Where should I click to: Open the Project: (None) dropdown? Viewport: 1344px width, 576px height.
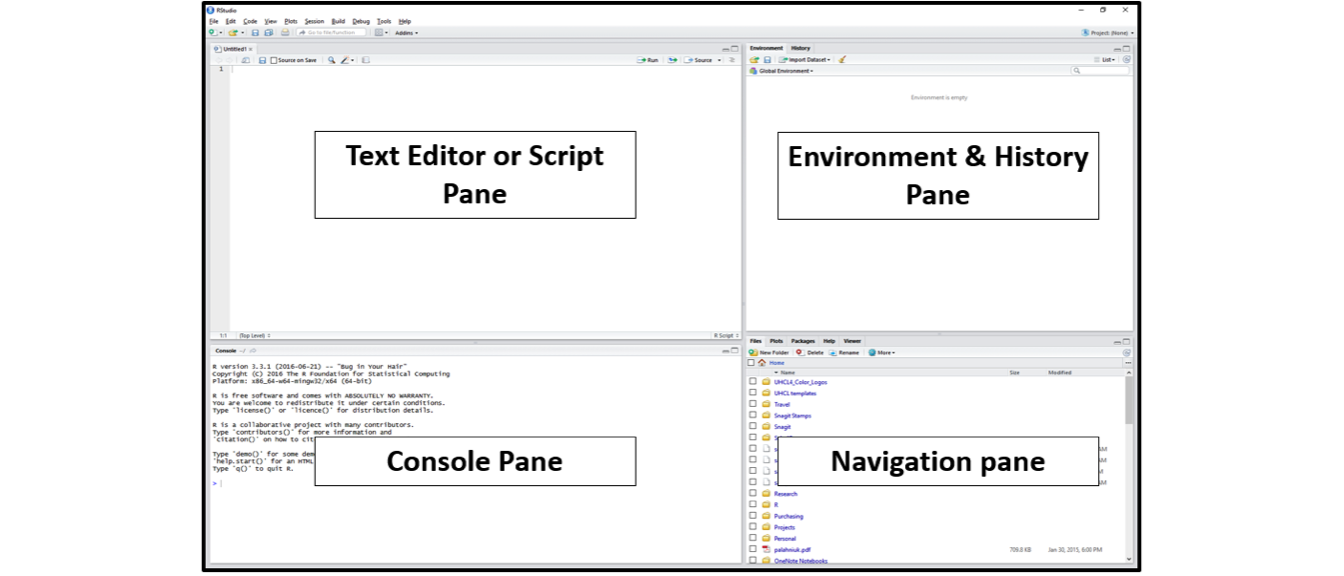coord(1108,33)
